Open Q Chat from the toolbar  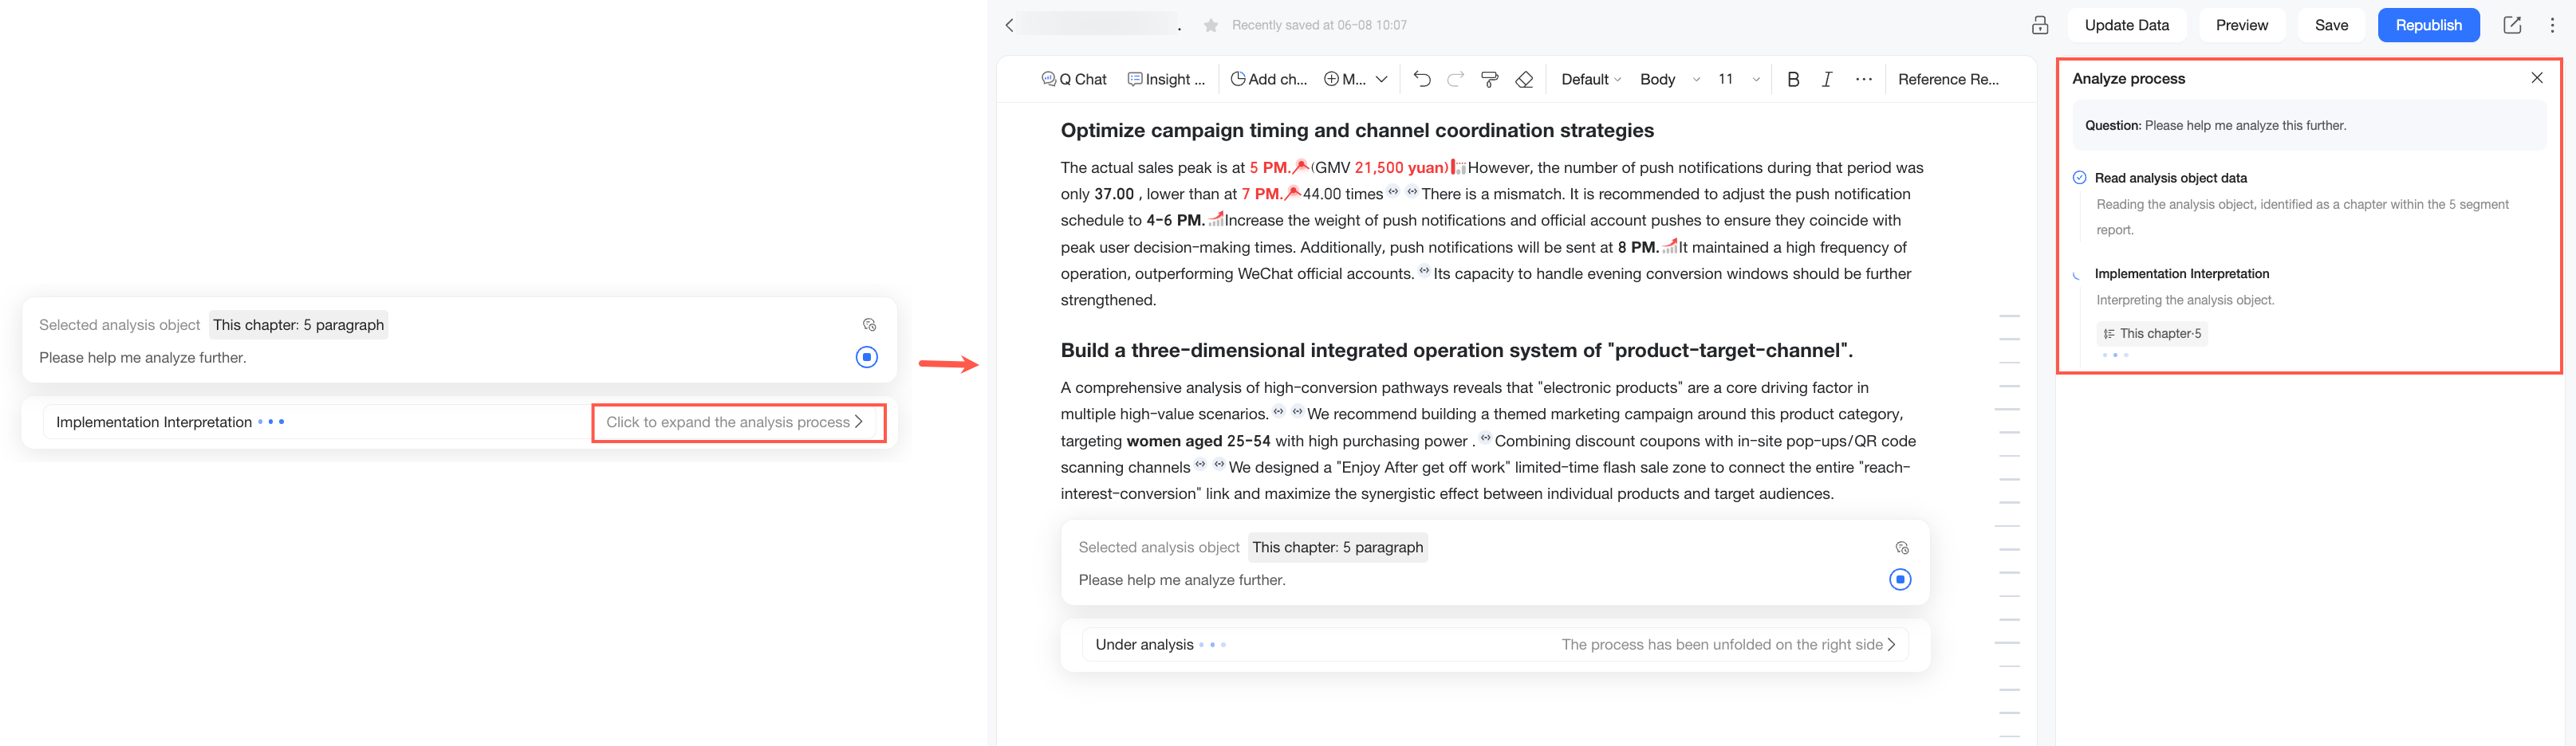coord(1074,79)
